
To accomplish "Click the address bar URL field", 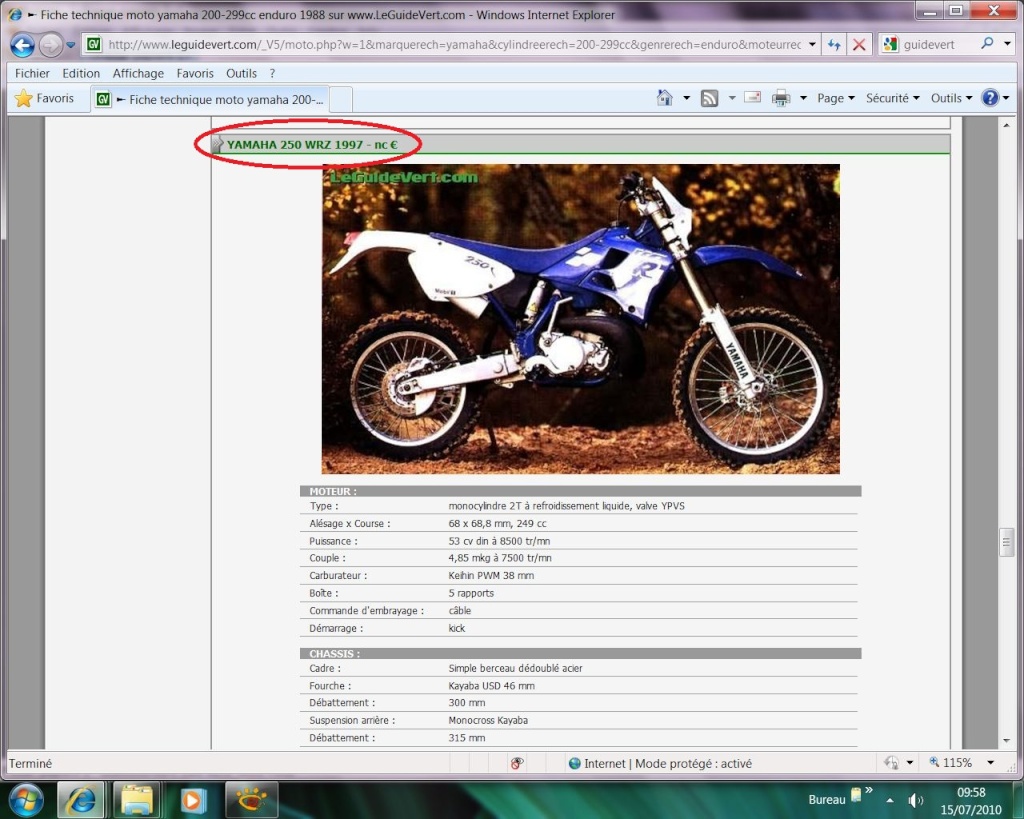I will pyautogui.click(x=454, y=44).
